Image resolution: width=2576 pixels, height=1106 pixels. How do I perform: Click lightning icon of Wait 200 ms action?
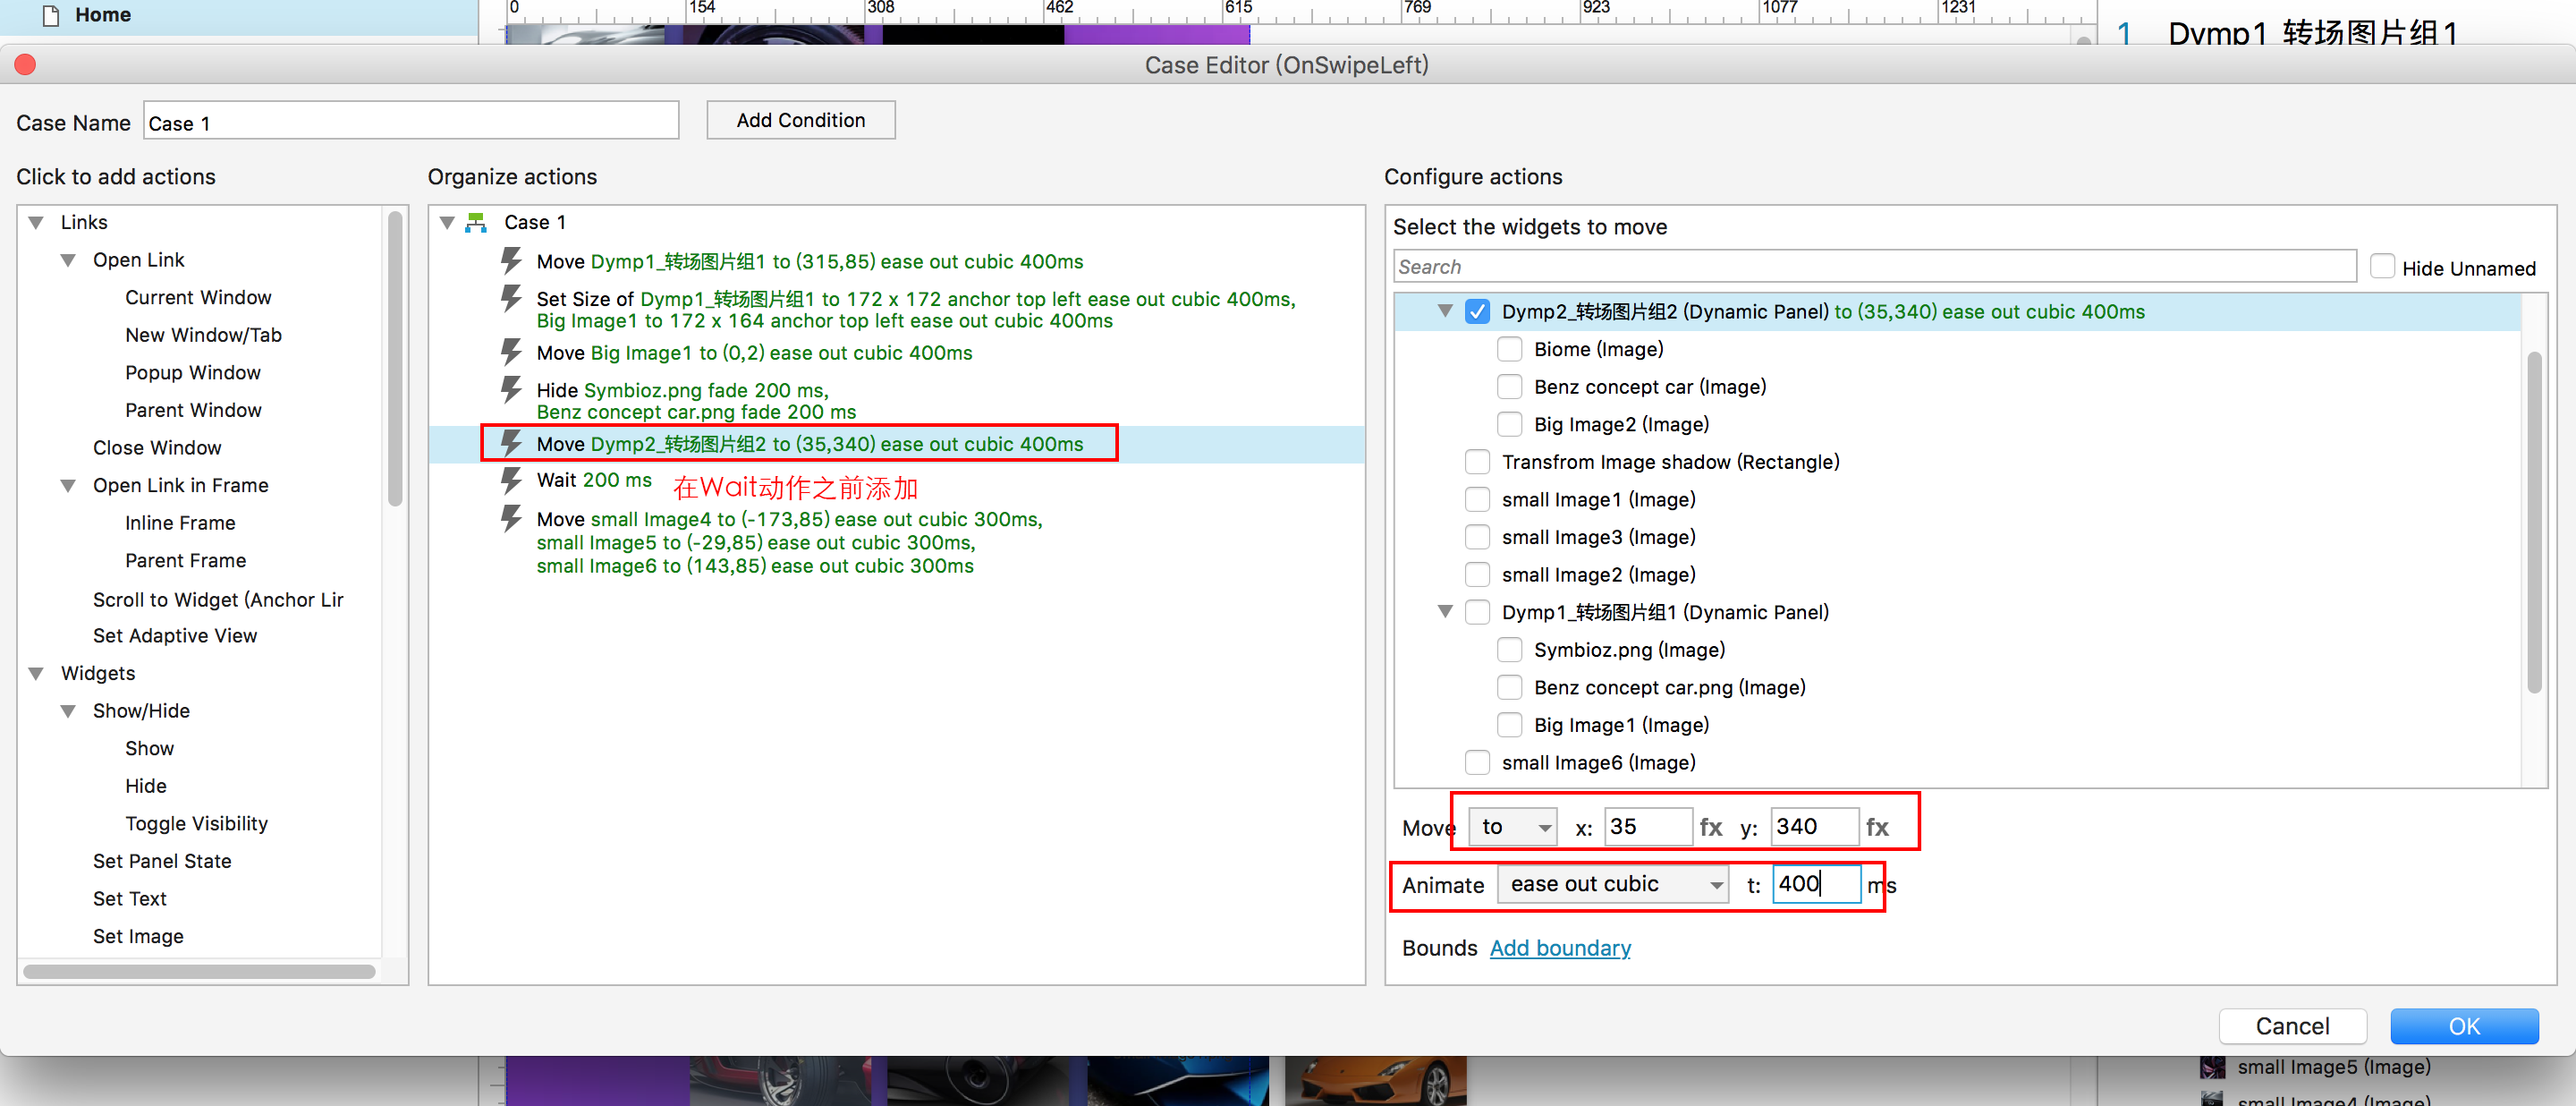pos(511,481)
